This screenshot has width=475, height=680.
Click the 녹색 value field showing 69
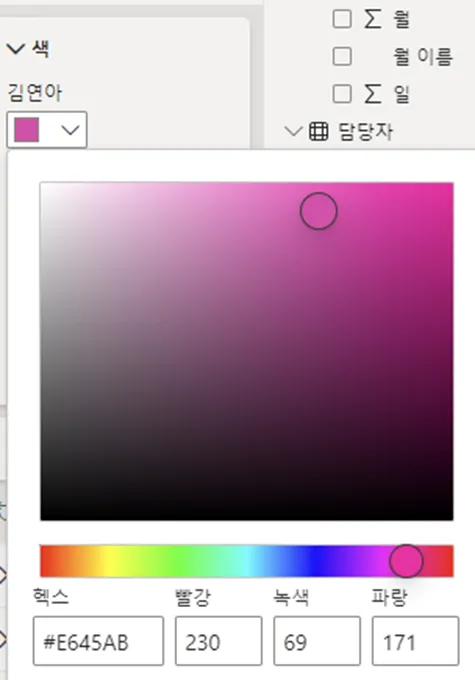[317, 641]
